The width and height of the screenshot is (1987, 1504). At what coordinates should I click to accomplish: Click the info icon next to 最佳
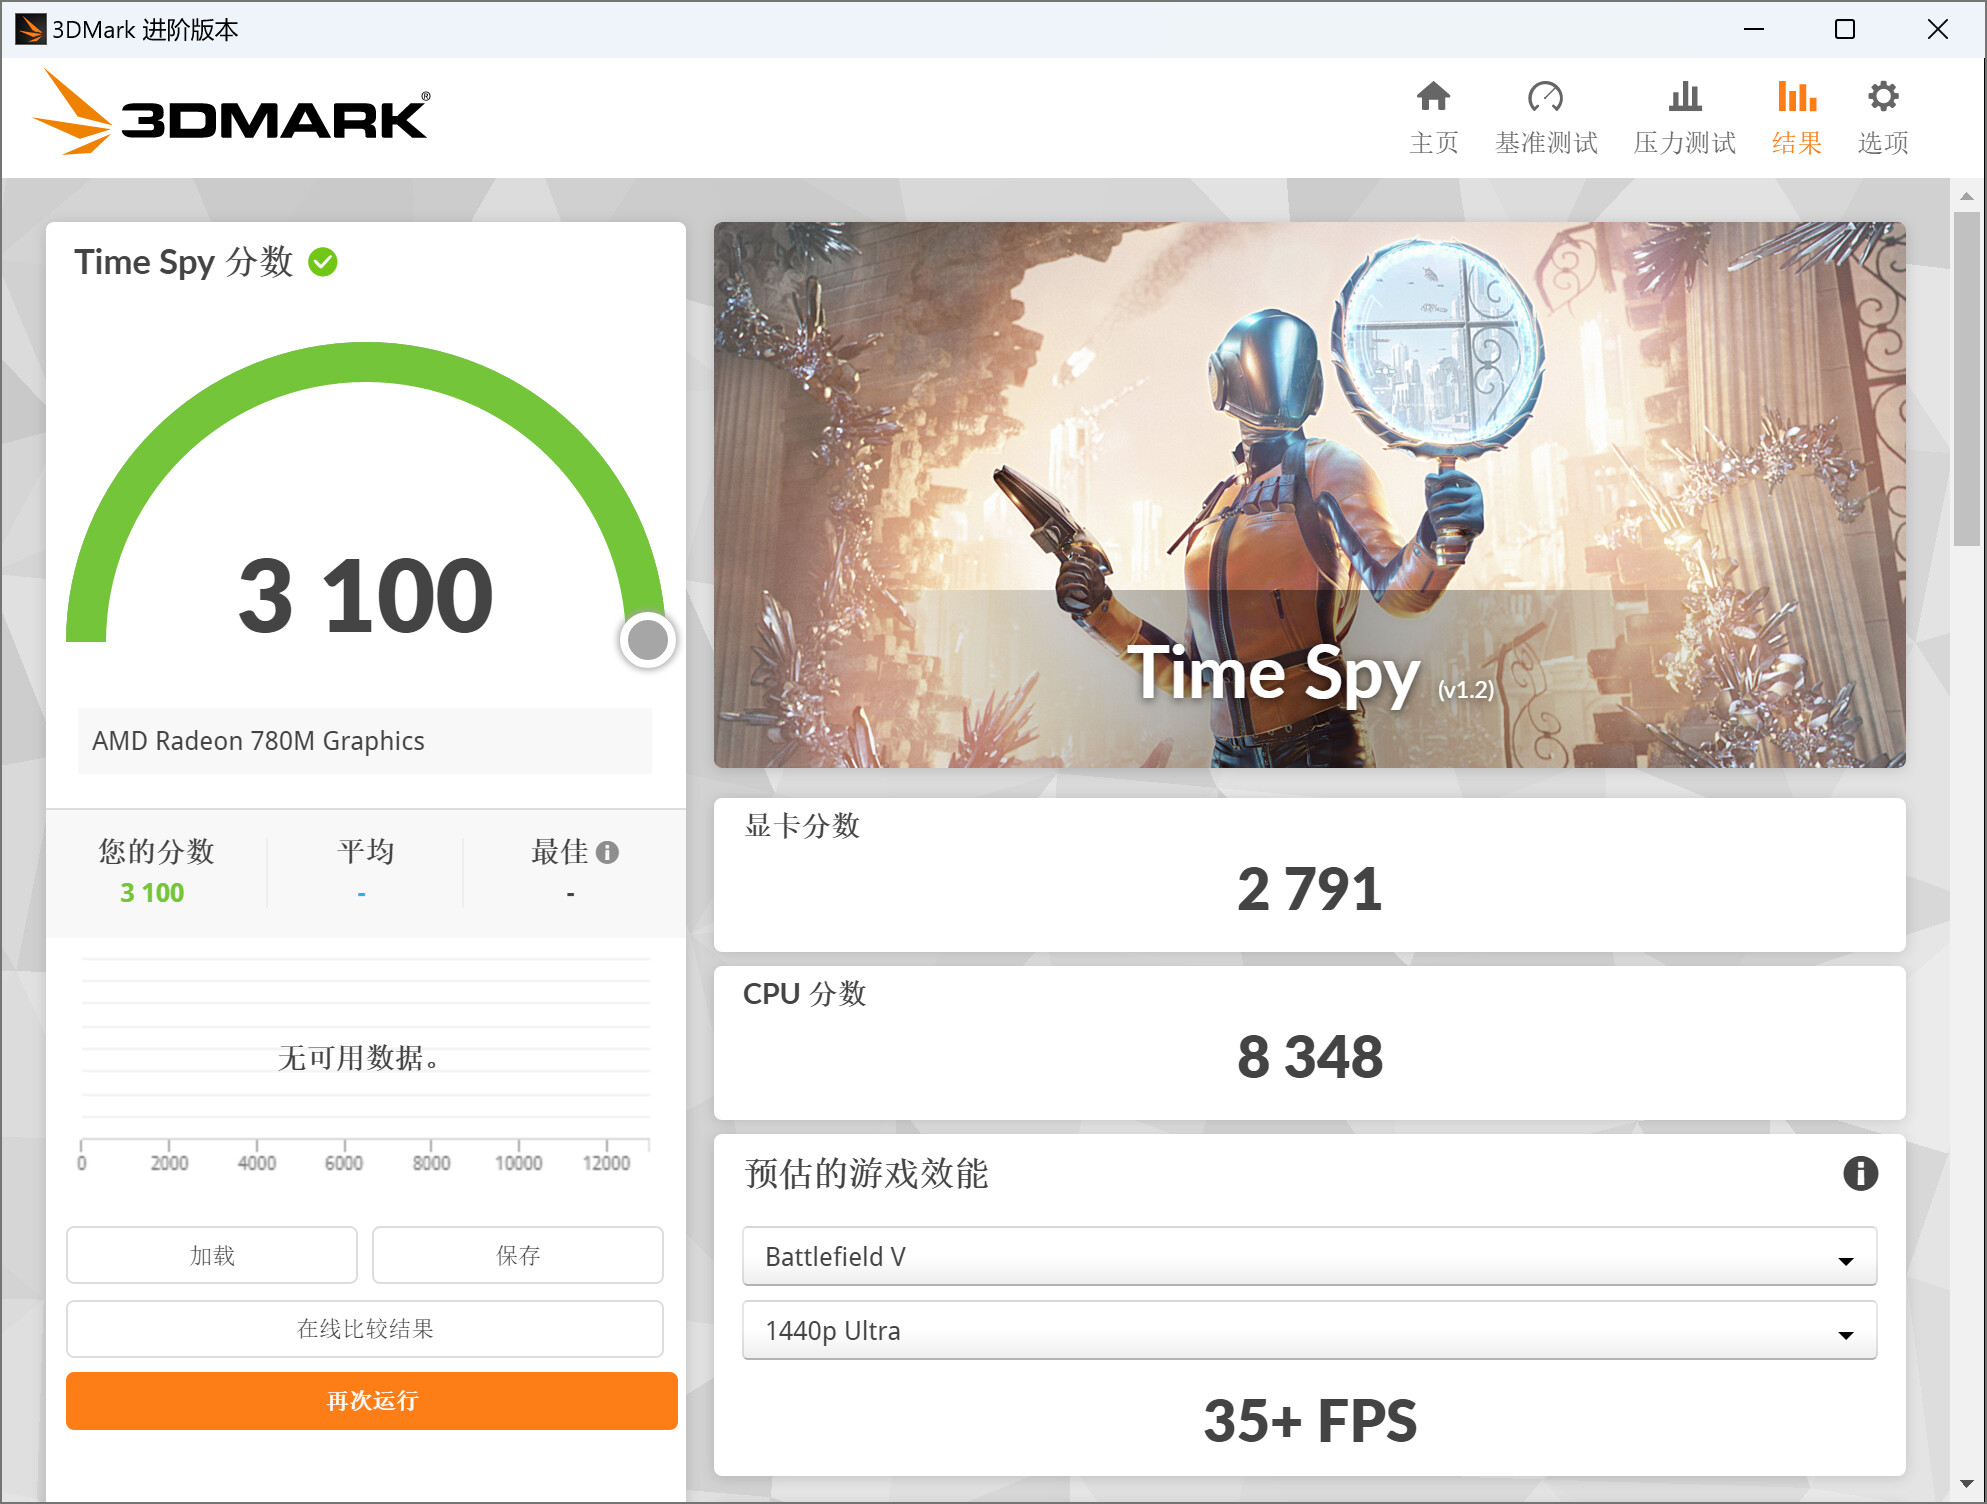[607, 852]
